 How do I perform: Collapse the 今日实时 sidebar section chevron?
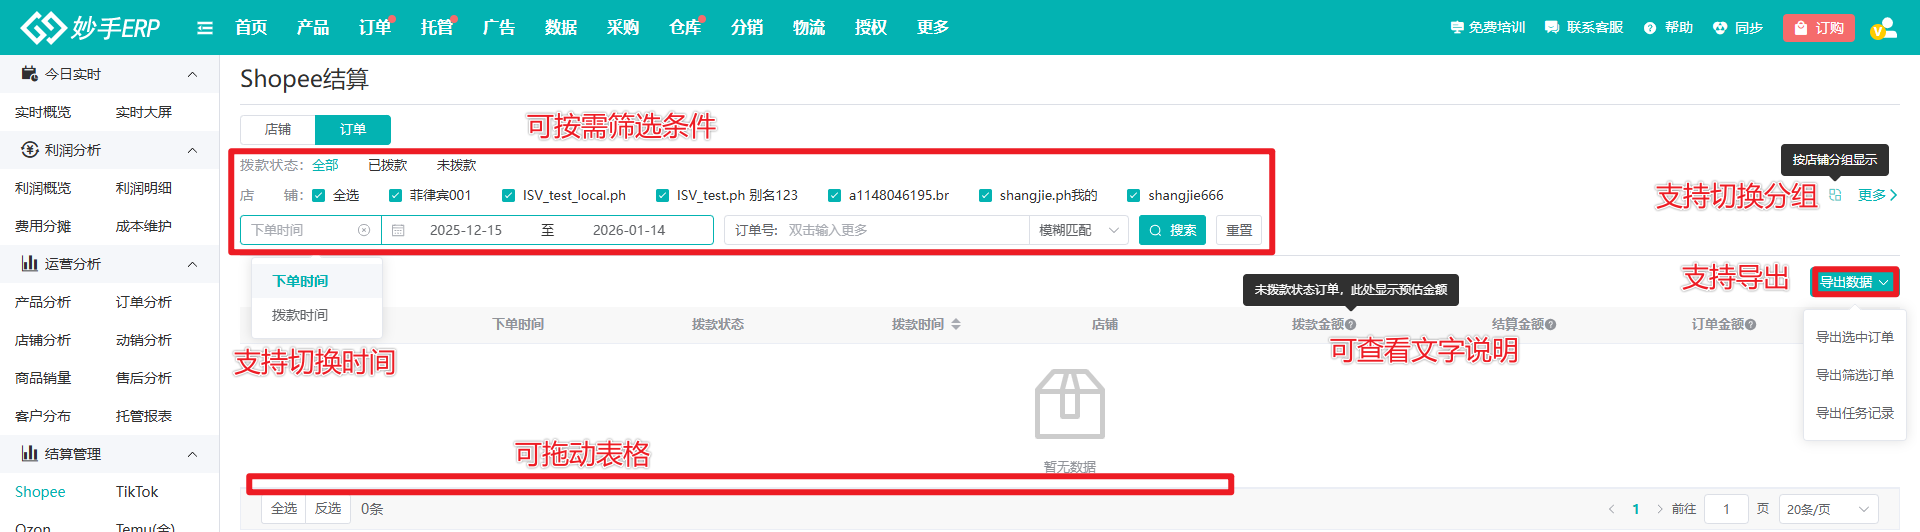[192, 74]
